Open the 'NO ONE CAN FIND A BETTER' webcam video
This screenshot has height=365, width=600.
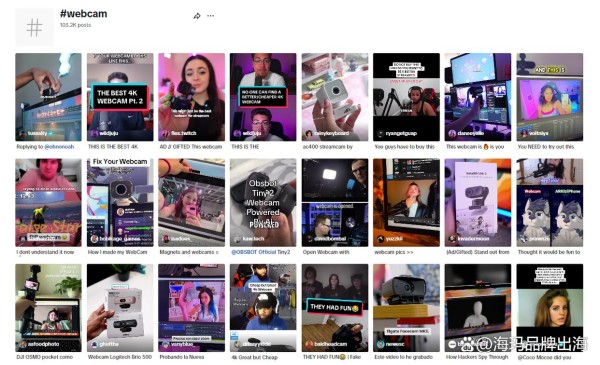263,97
